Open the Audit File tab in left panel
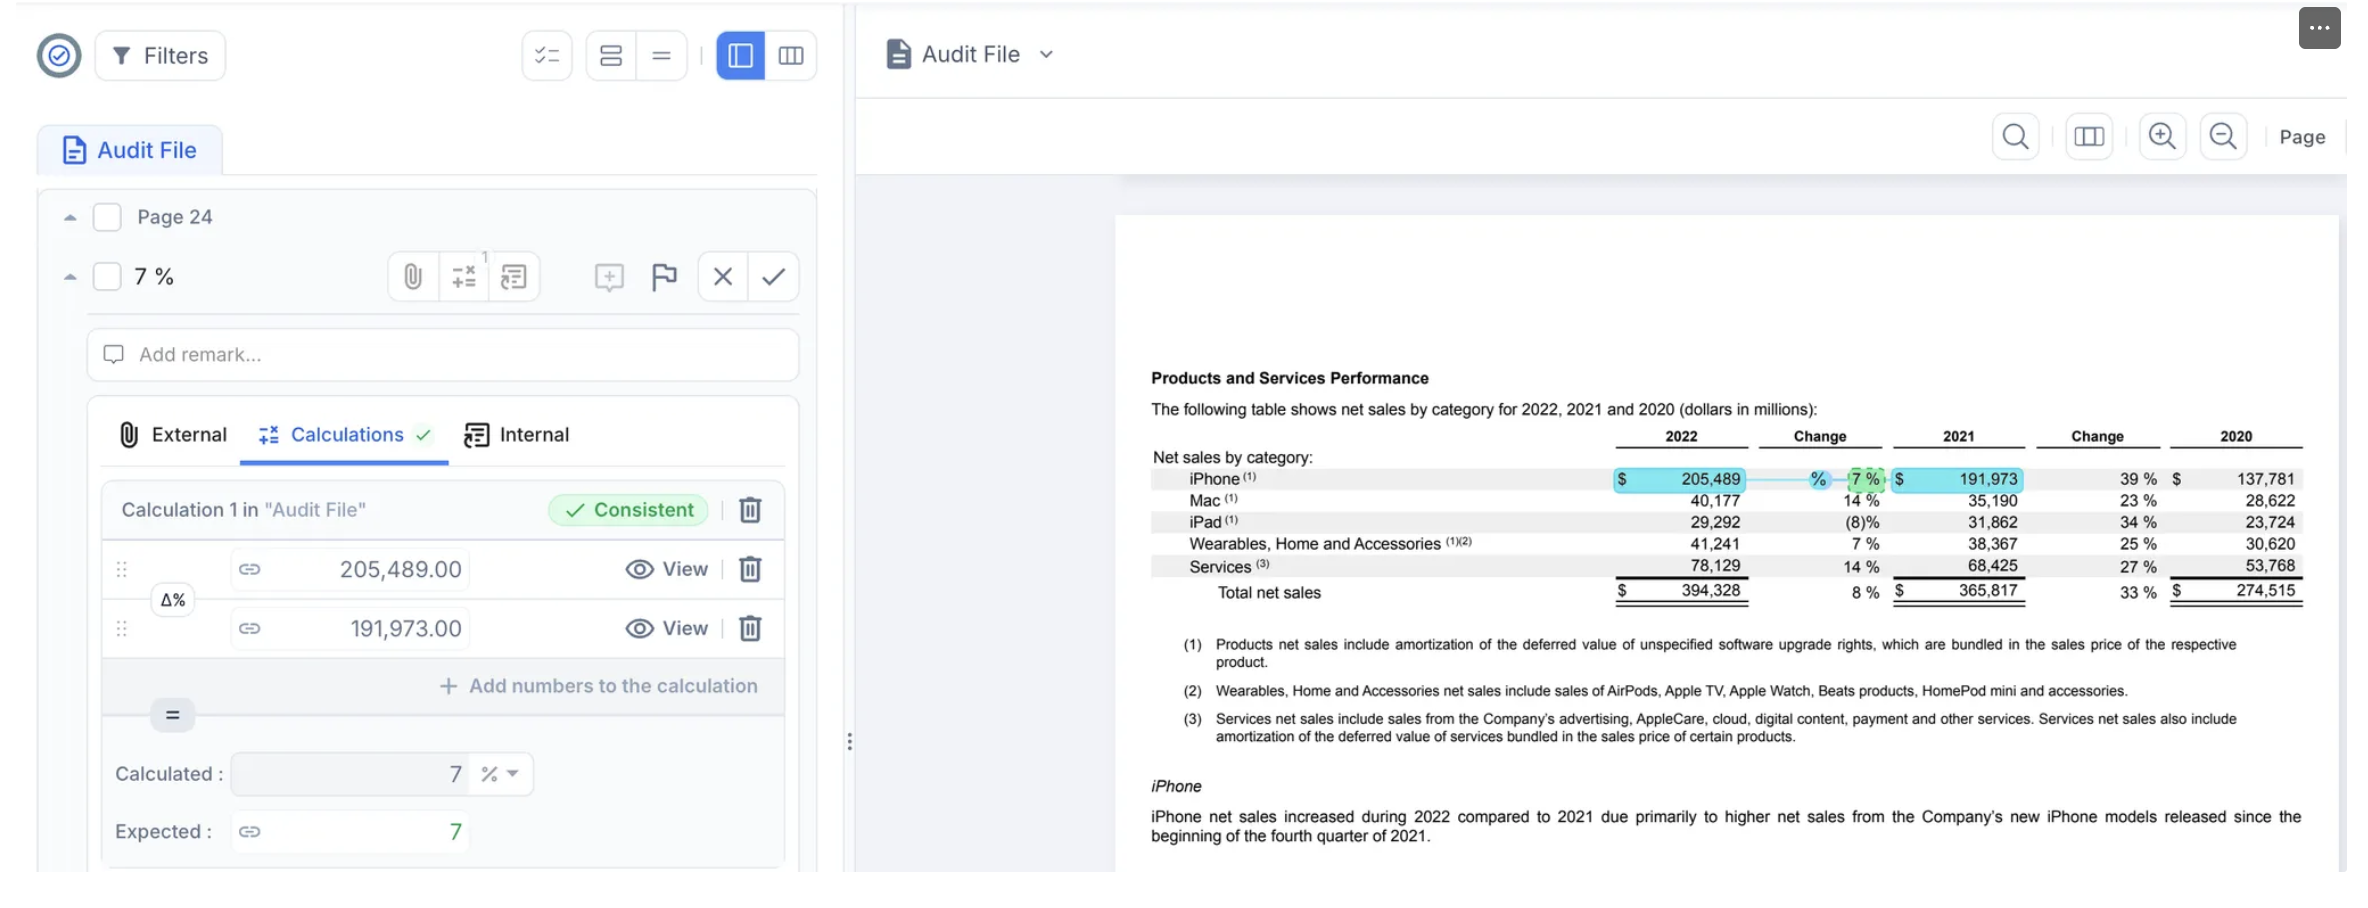 coord(130,150)
